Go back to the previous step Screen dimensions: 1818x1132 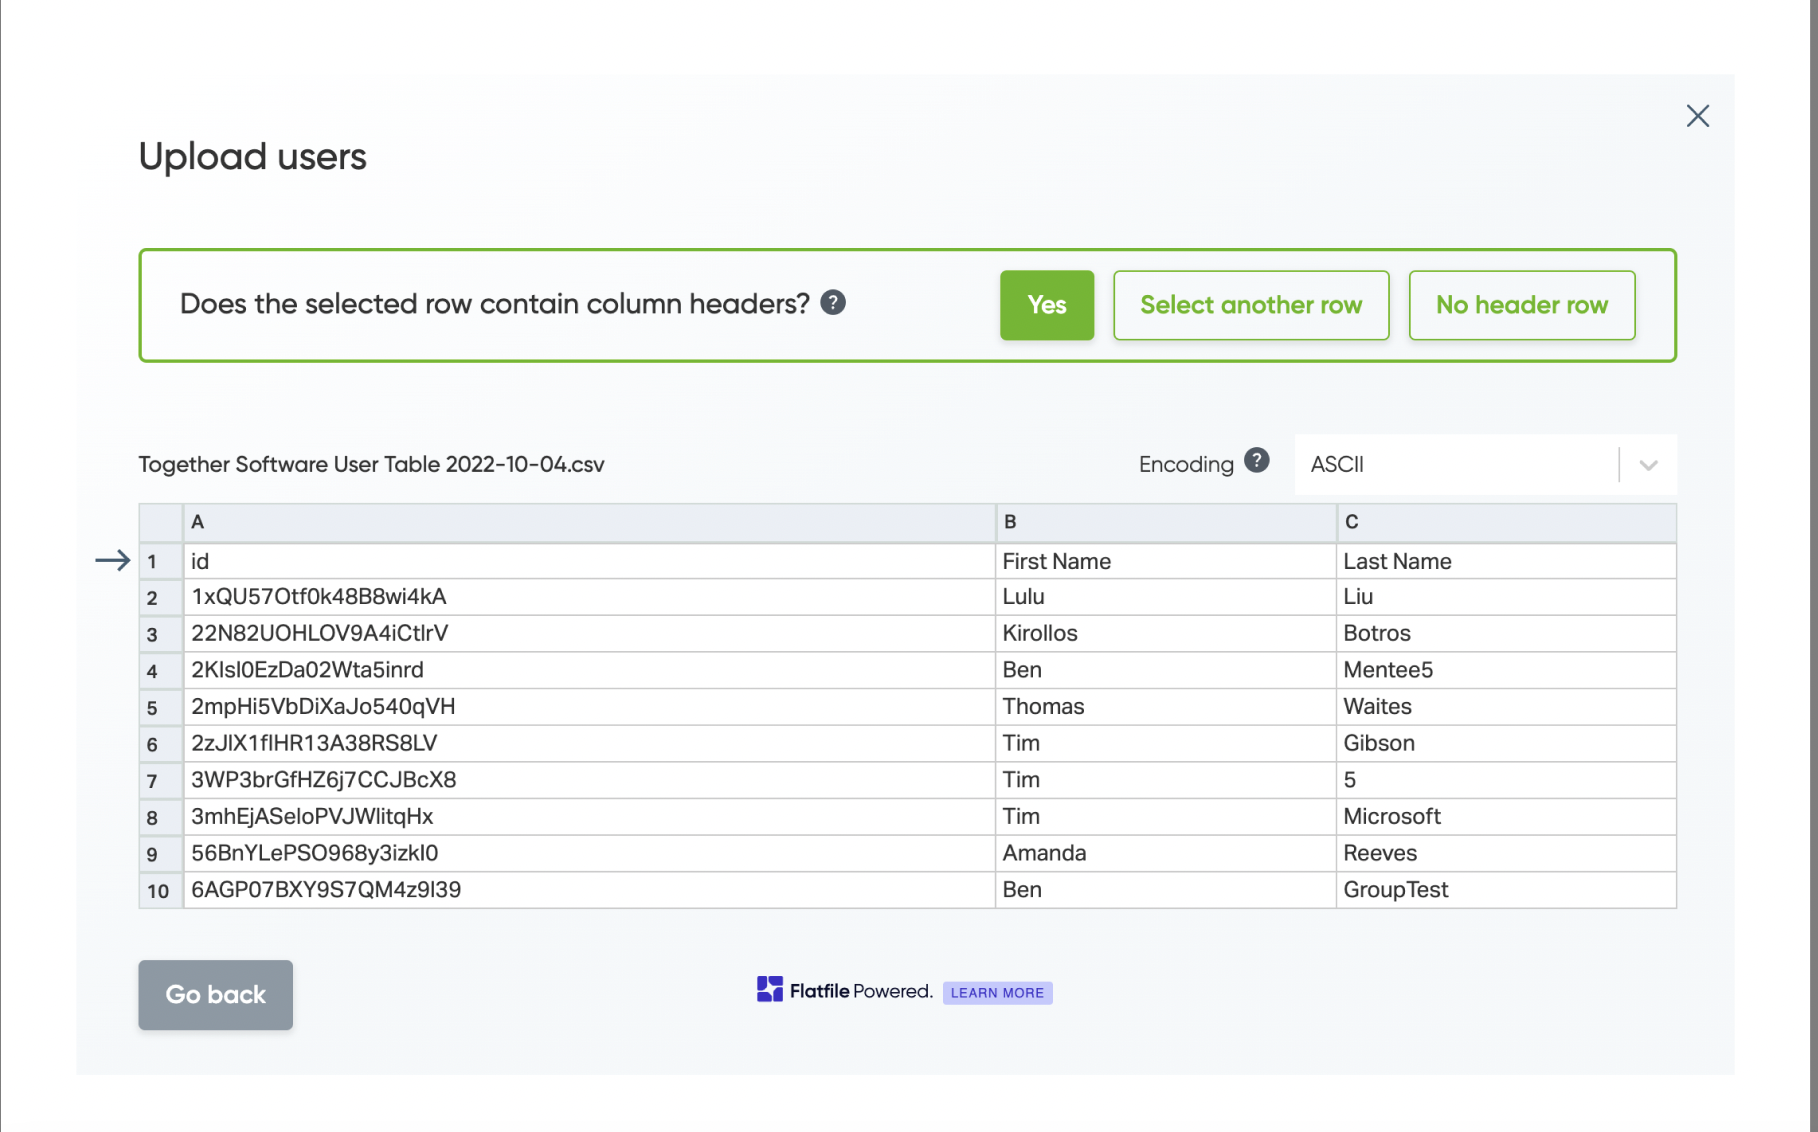tap(215, 995)
